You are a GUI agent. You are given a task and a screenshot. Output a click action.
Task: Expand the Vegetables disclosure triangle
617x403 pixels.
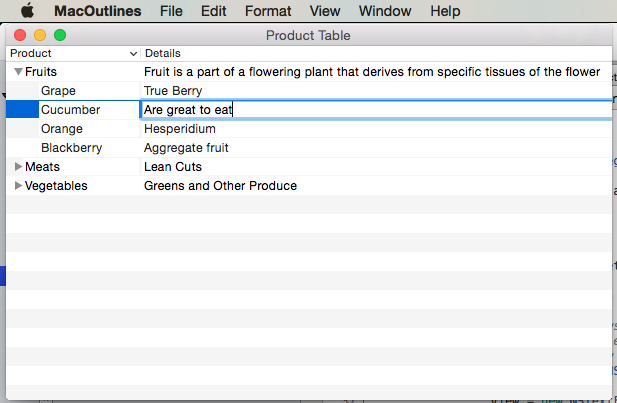(18, 186)
